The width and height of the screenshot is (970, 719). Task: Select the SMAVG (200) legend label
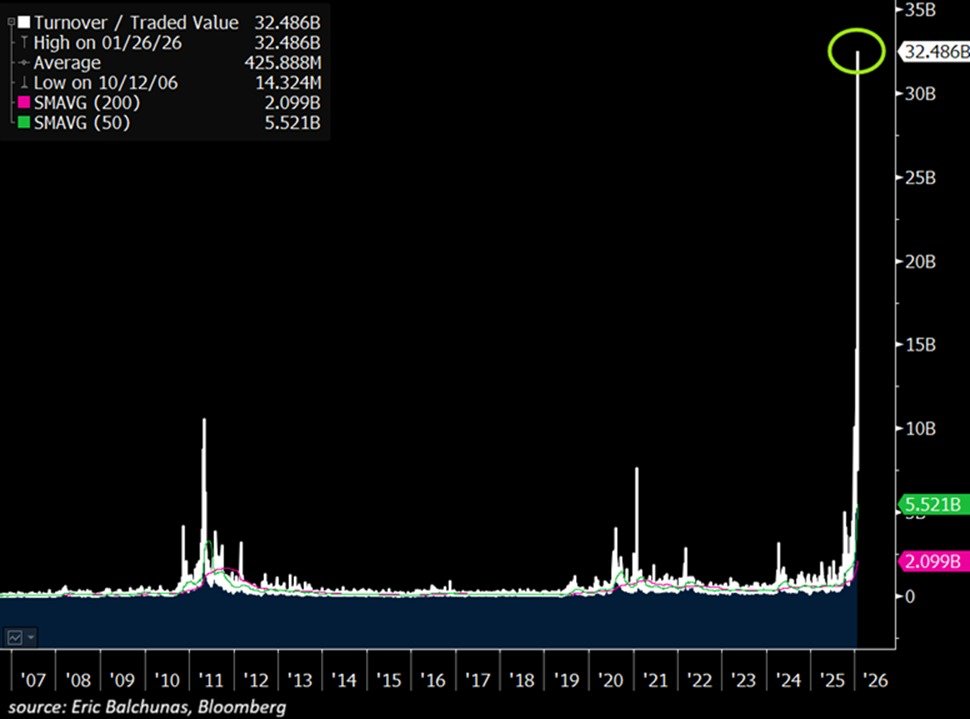87,103
